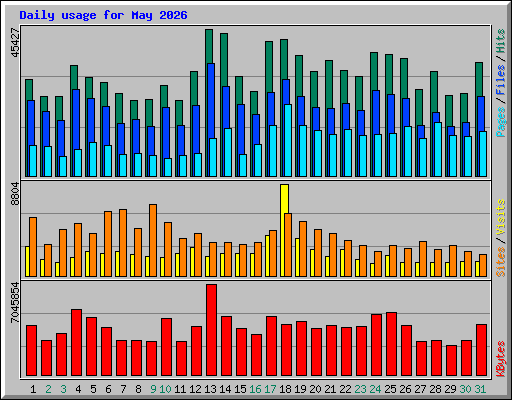Click the yellow sites bar for day 17
Screen dimensions: 512x400
[267, 256]
